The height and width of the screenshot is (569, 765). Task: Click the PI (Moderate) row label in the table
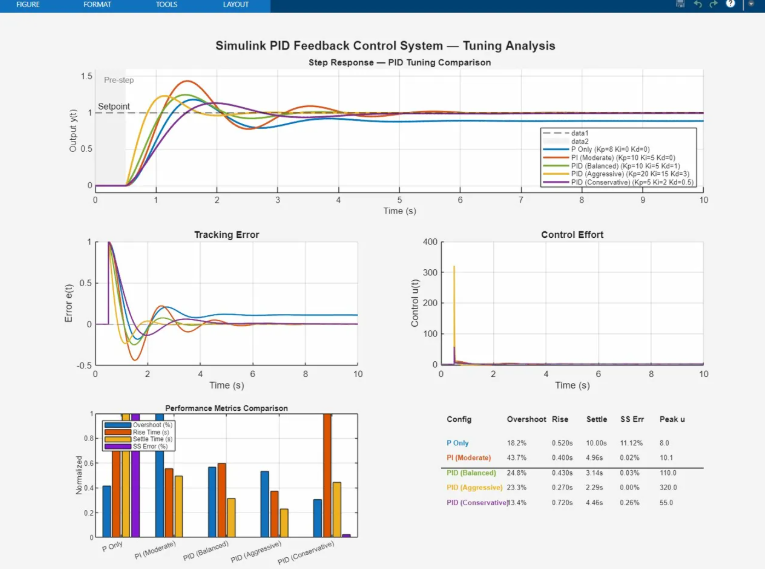[468, 458]
